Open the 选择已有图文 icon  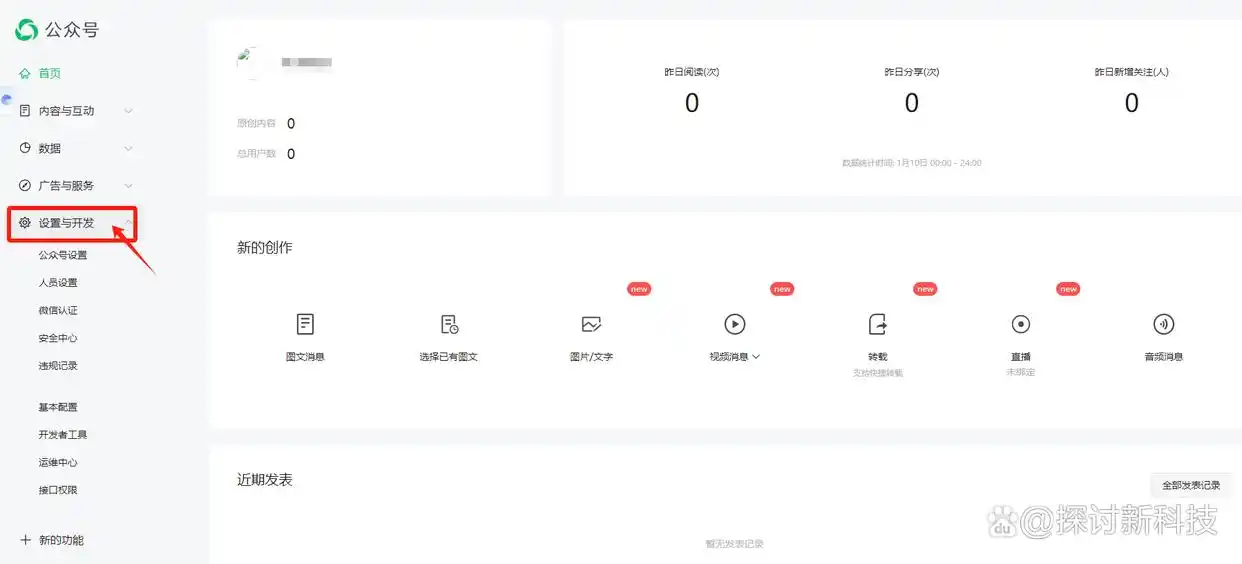tap(449, 324)
